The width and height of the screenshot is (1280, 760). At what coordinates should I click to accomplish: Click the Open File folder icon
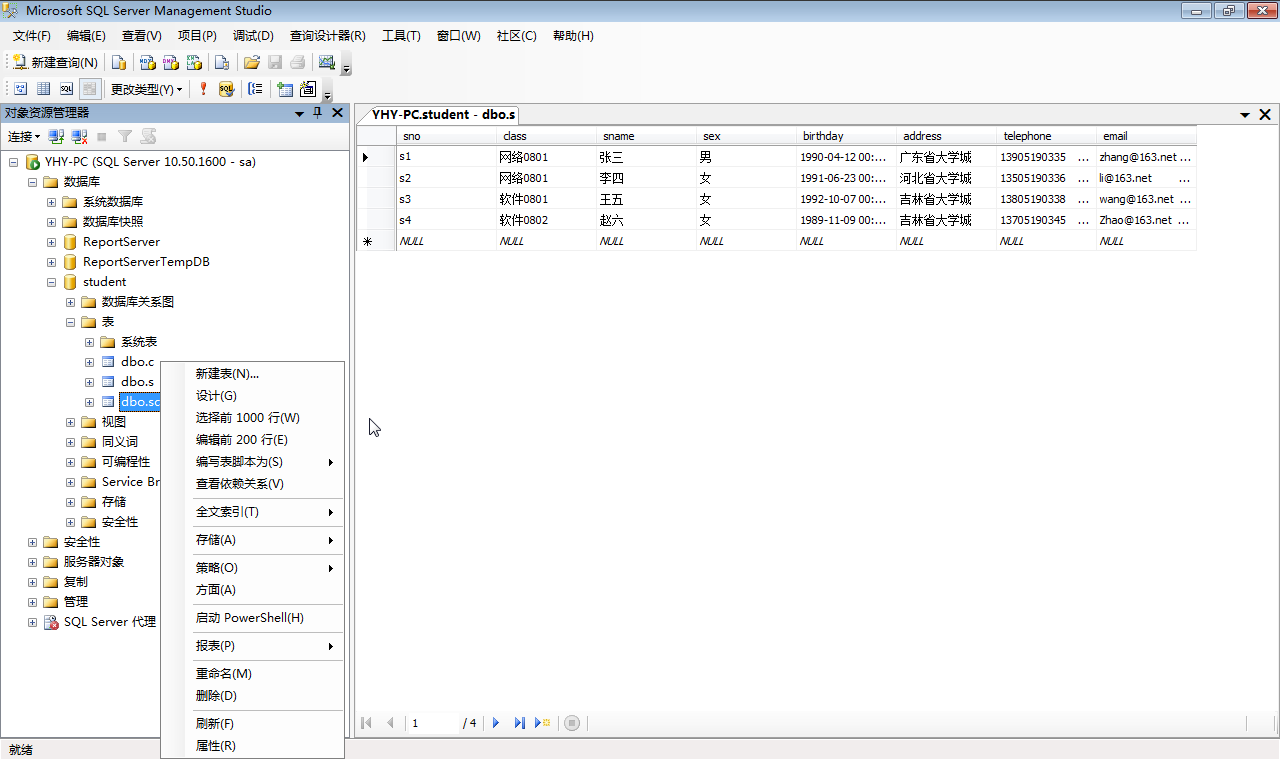click(252, 62)
